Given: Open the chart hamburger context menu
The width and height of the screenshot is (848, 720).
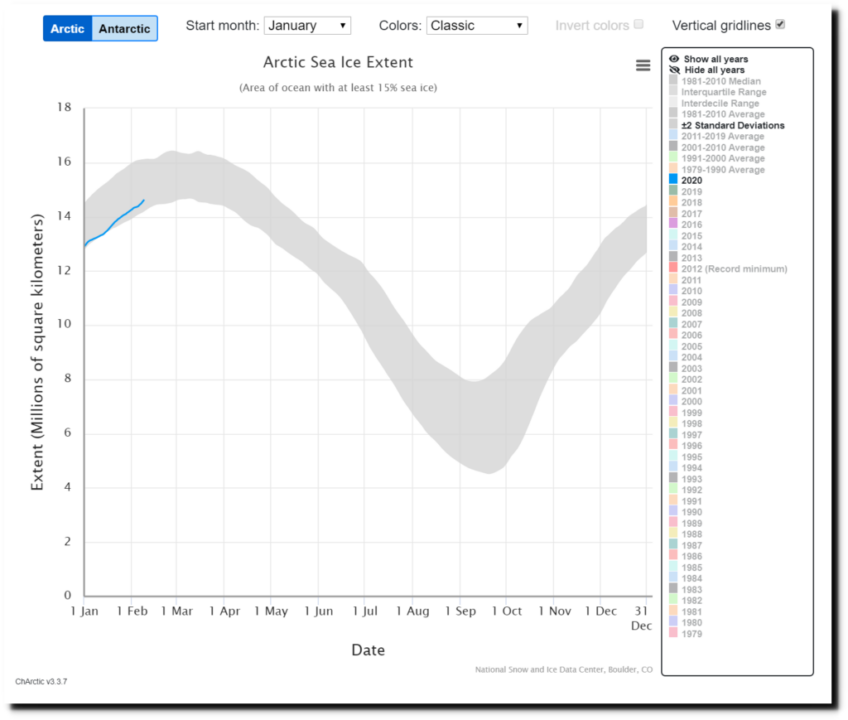Looking at the screenshot, I should (x=643, y=66).
